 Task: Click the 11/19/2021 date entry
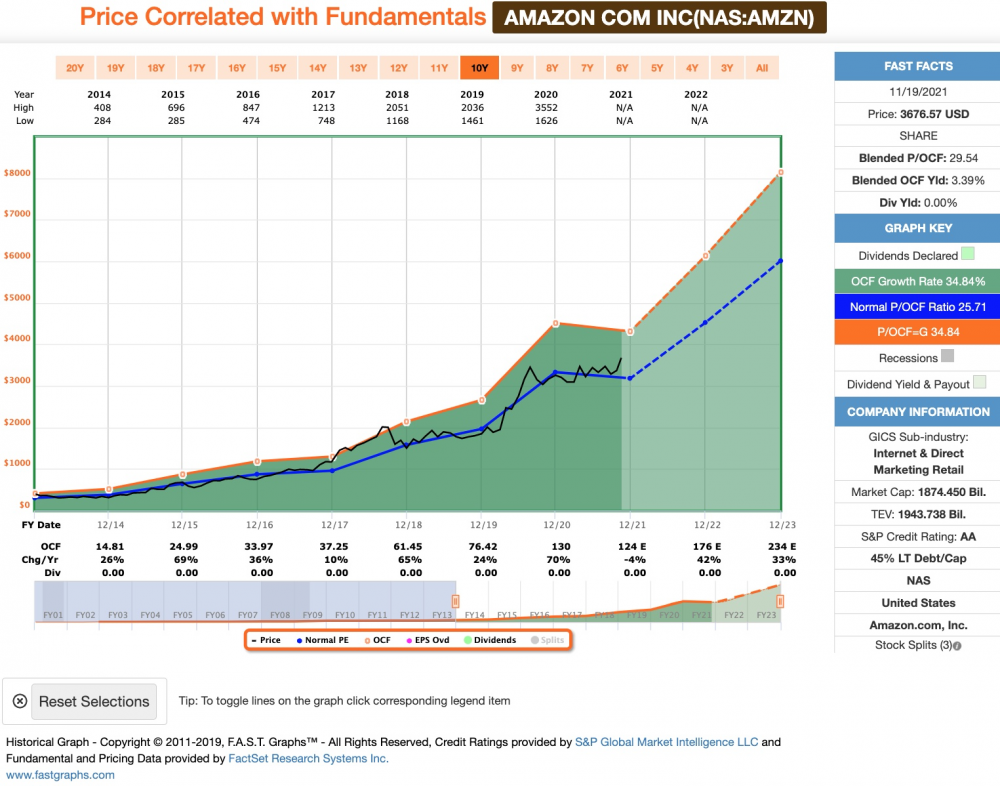tap(918, 92)
